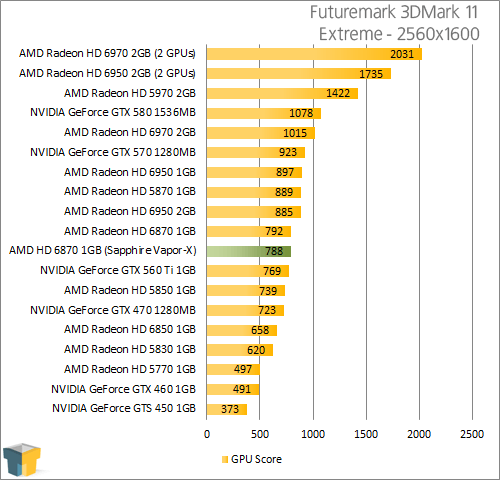Click the bar showing score 739

246,291
